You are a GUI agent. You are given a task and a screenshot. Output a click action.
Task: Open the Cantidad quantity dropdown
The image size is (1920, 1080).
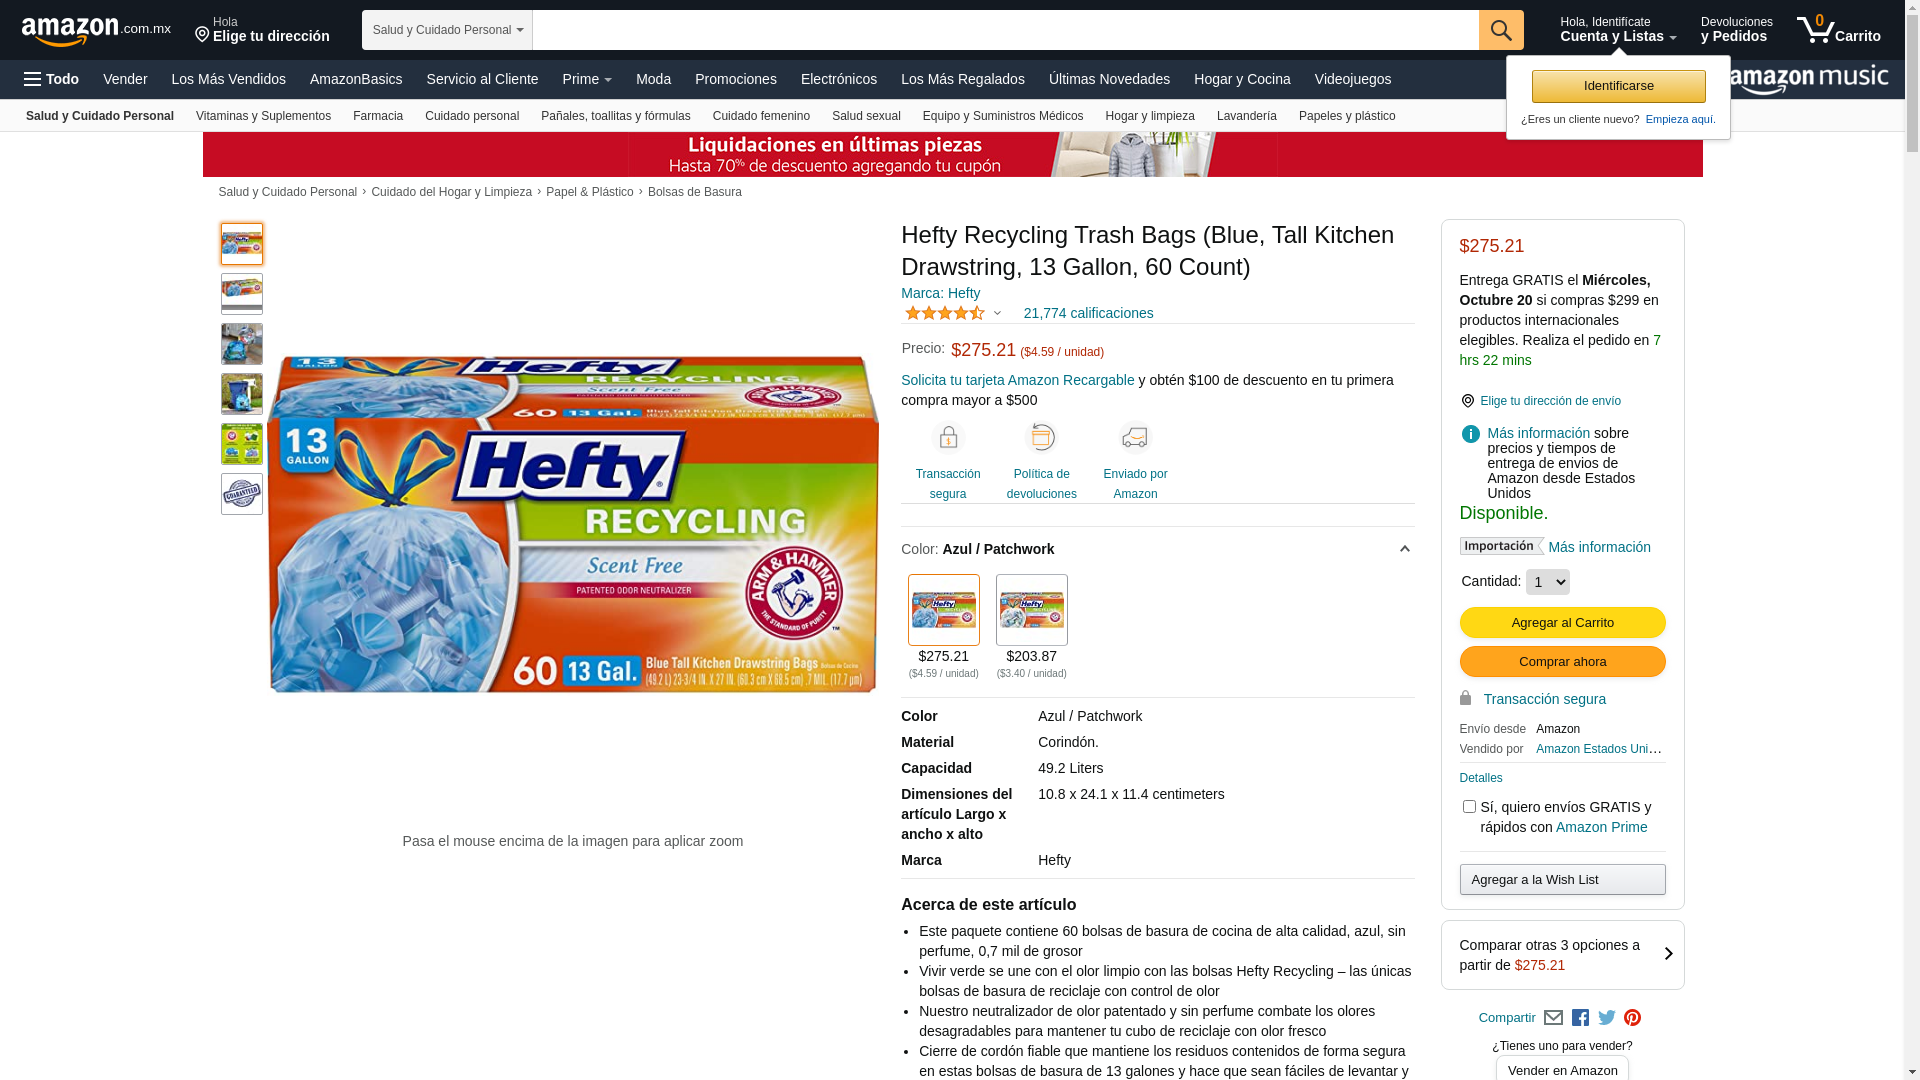(1547, 582)
